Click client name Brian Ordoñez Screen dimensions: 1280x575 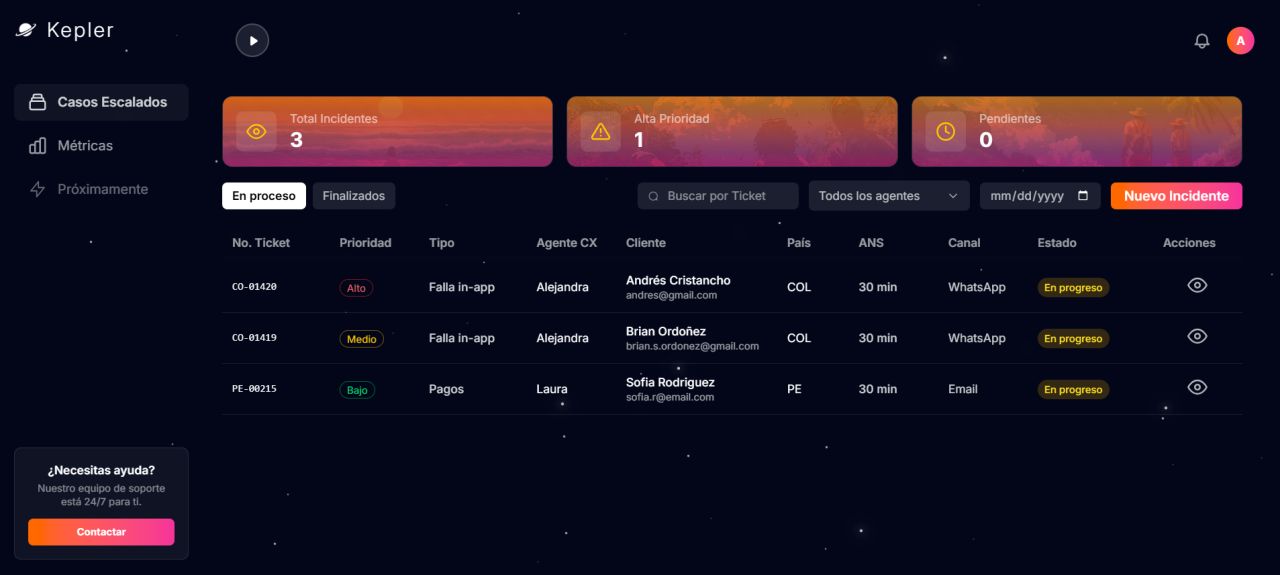[666, 331]
